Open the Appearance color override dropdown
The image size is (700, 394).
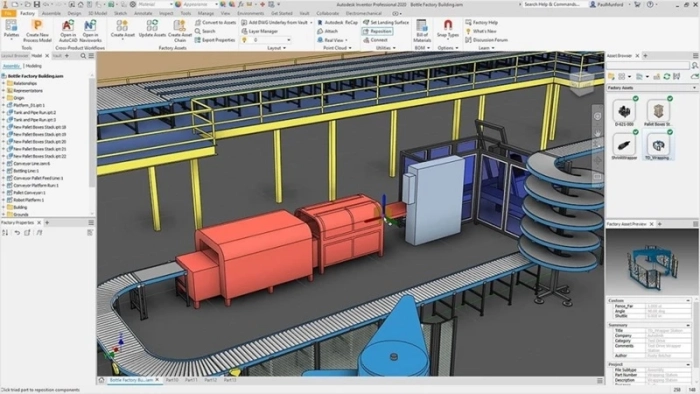click(196, 4)
